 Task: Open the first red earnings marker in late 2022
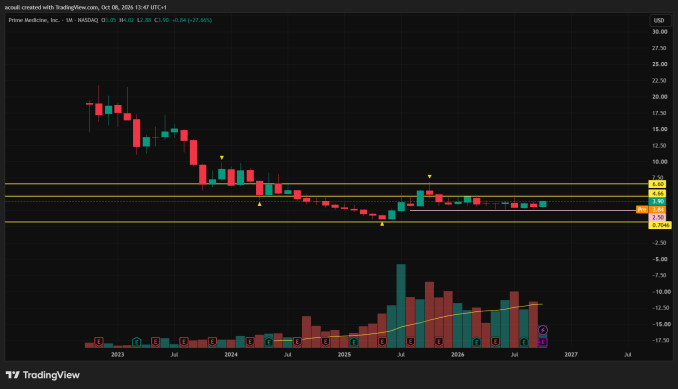tap(99, 342)
